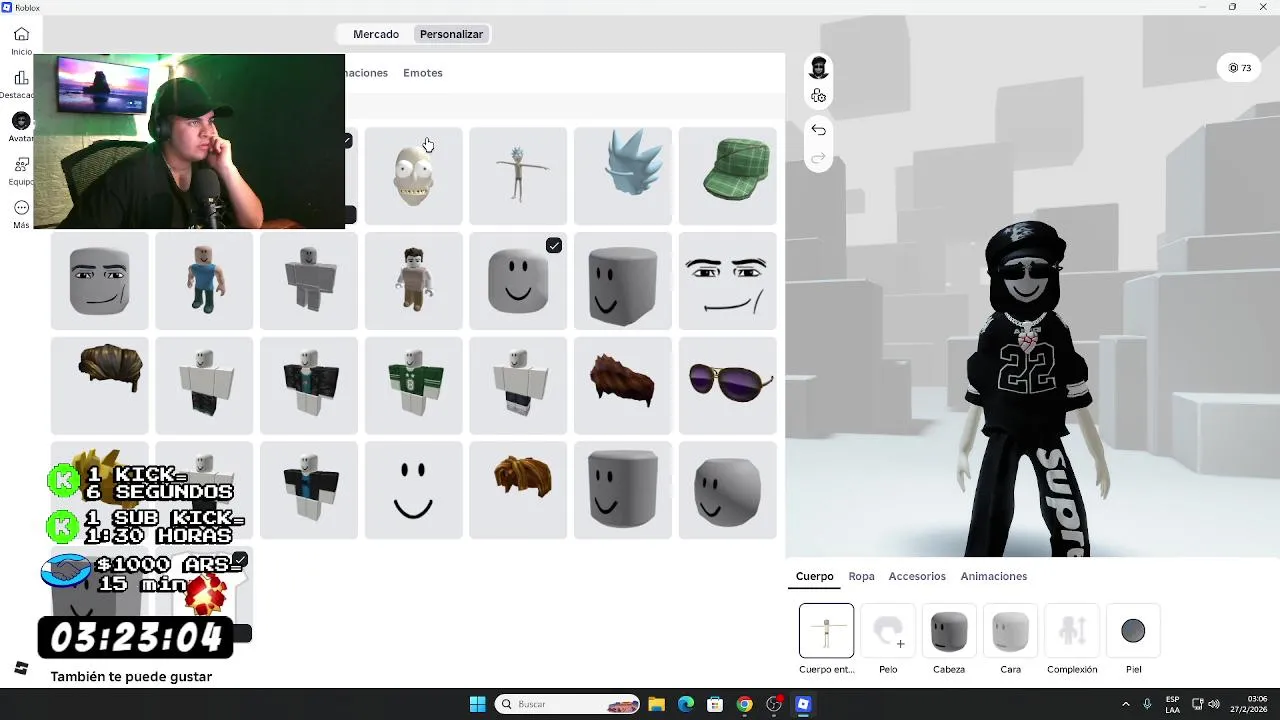Viewport: 1280px width, 720px height.
Task: Go to Inicio in the sidebar
Action: (x=21, y=40)
